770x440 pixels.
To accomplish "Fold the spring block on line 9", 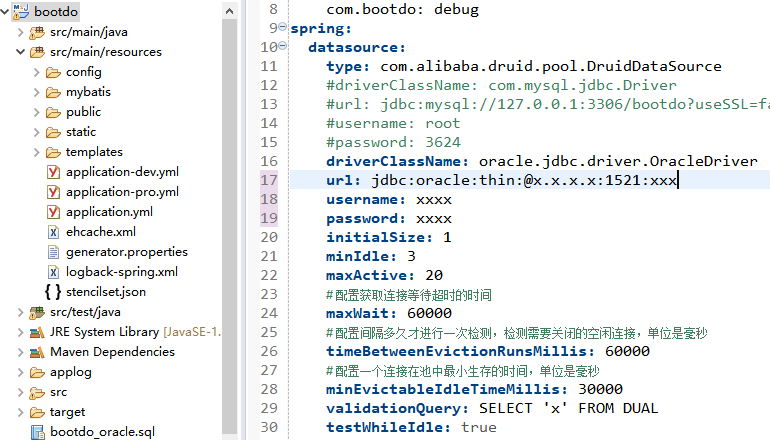I will [282, 27].
